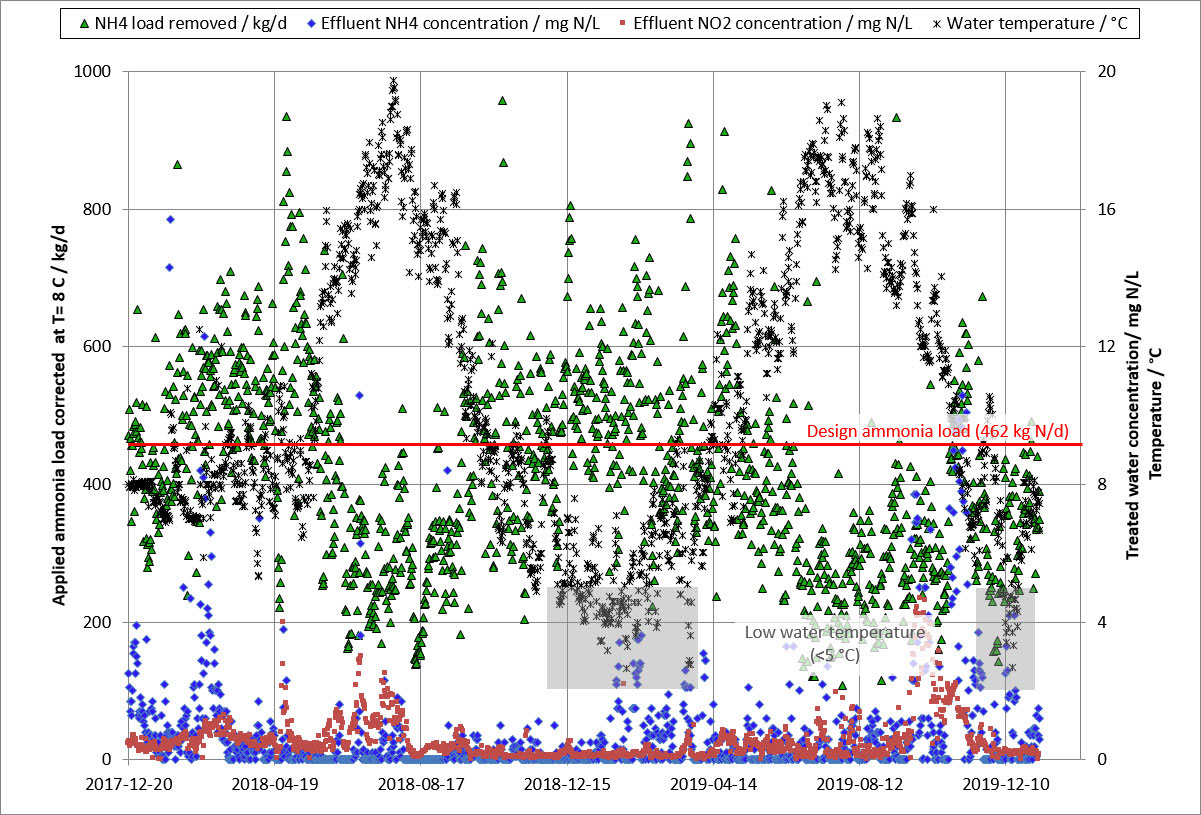
Task: Click the x-axis date label 2018-08-17
Action: point(420,784)
